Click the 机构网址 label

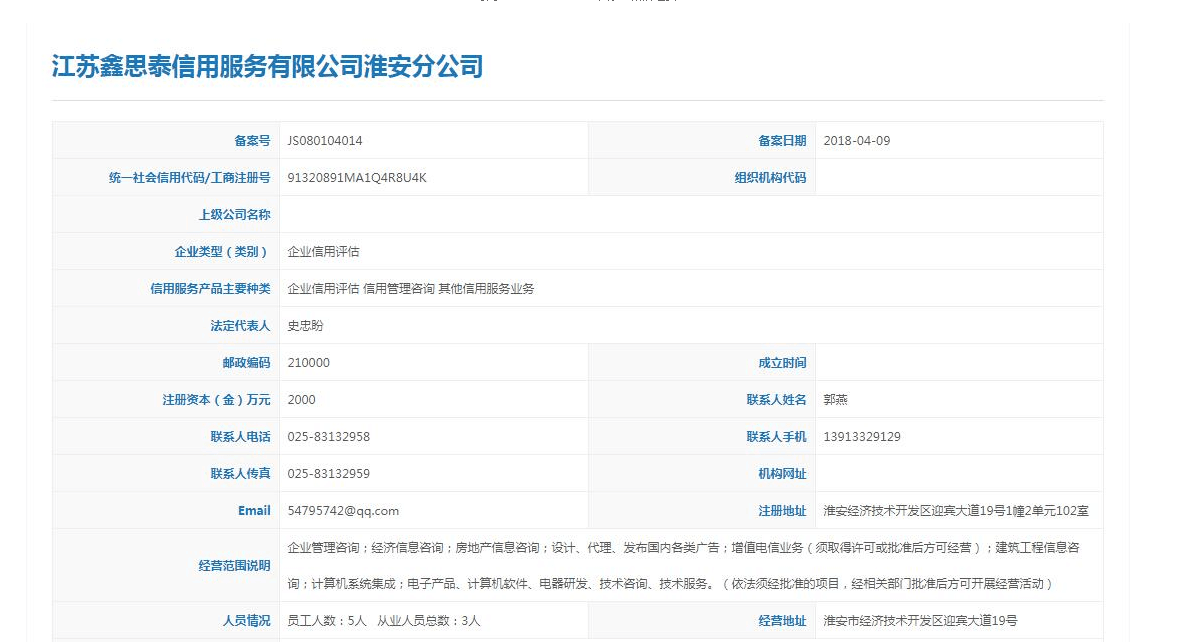pyautogui.click(x=782, y=474)
